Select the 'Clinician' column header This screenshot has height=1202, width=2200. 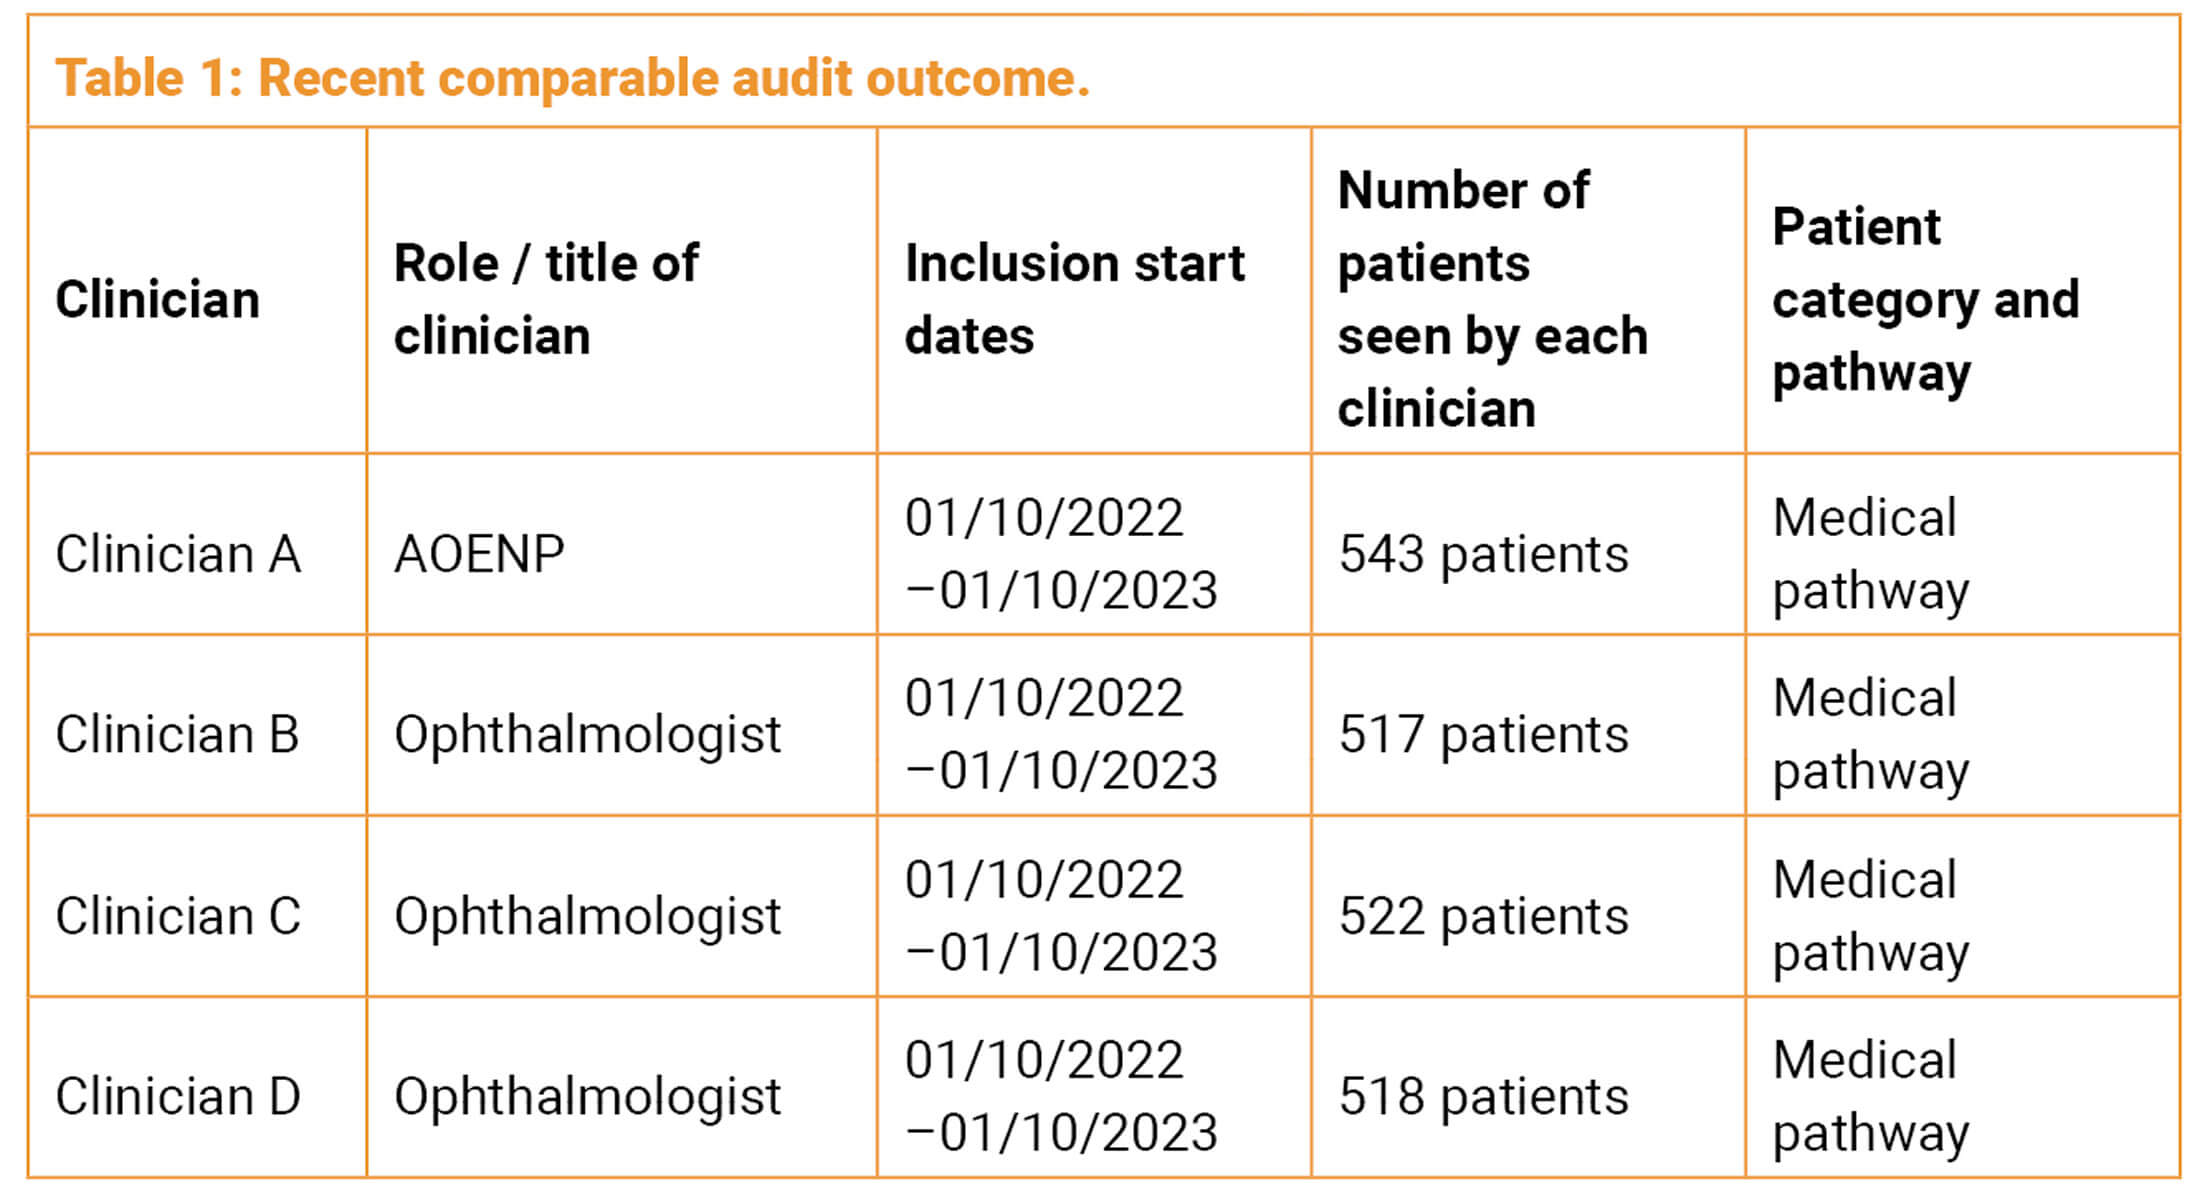(157, 299)
